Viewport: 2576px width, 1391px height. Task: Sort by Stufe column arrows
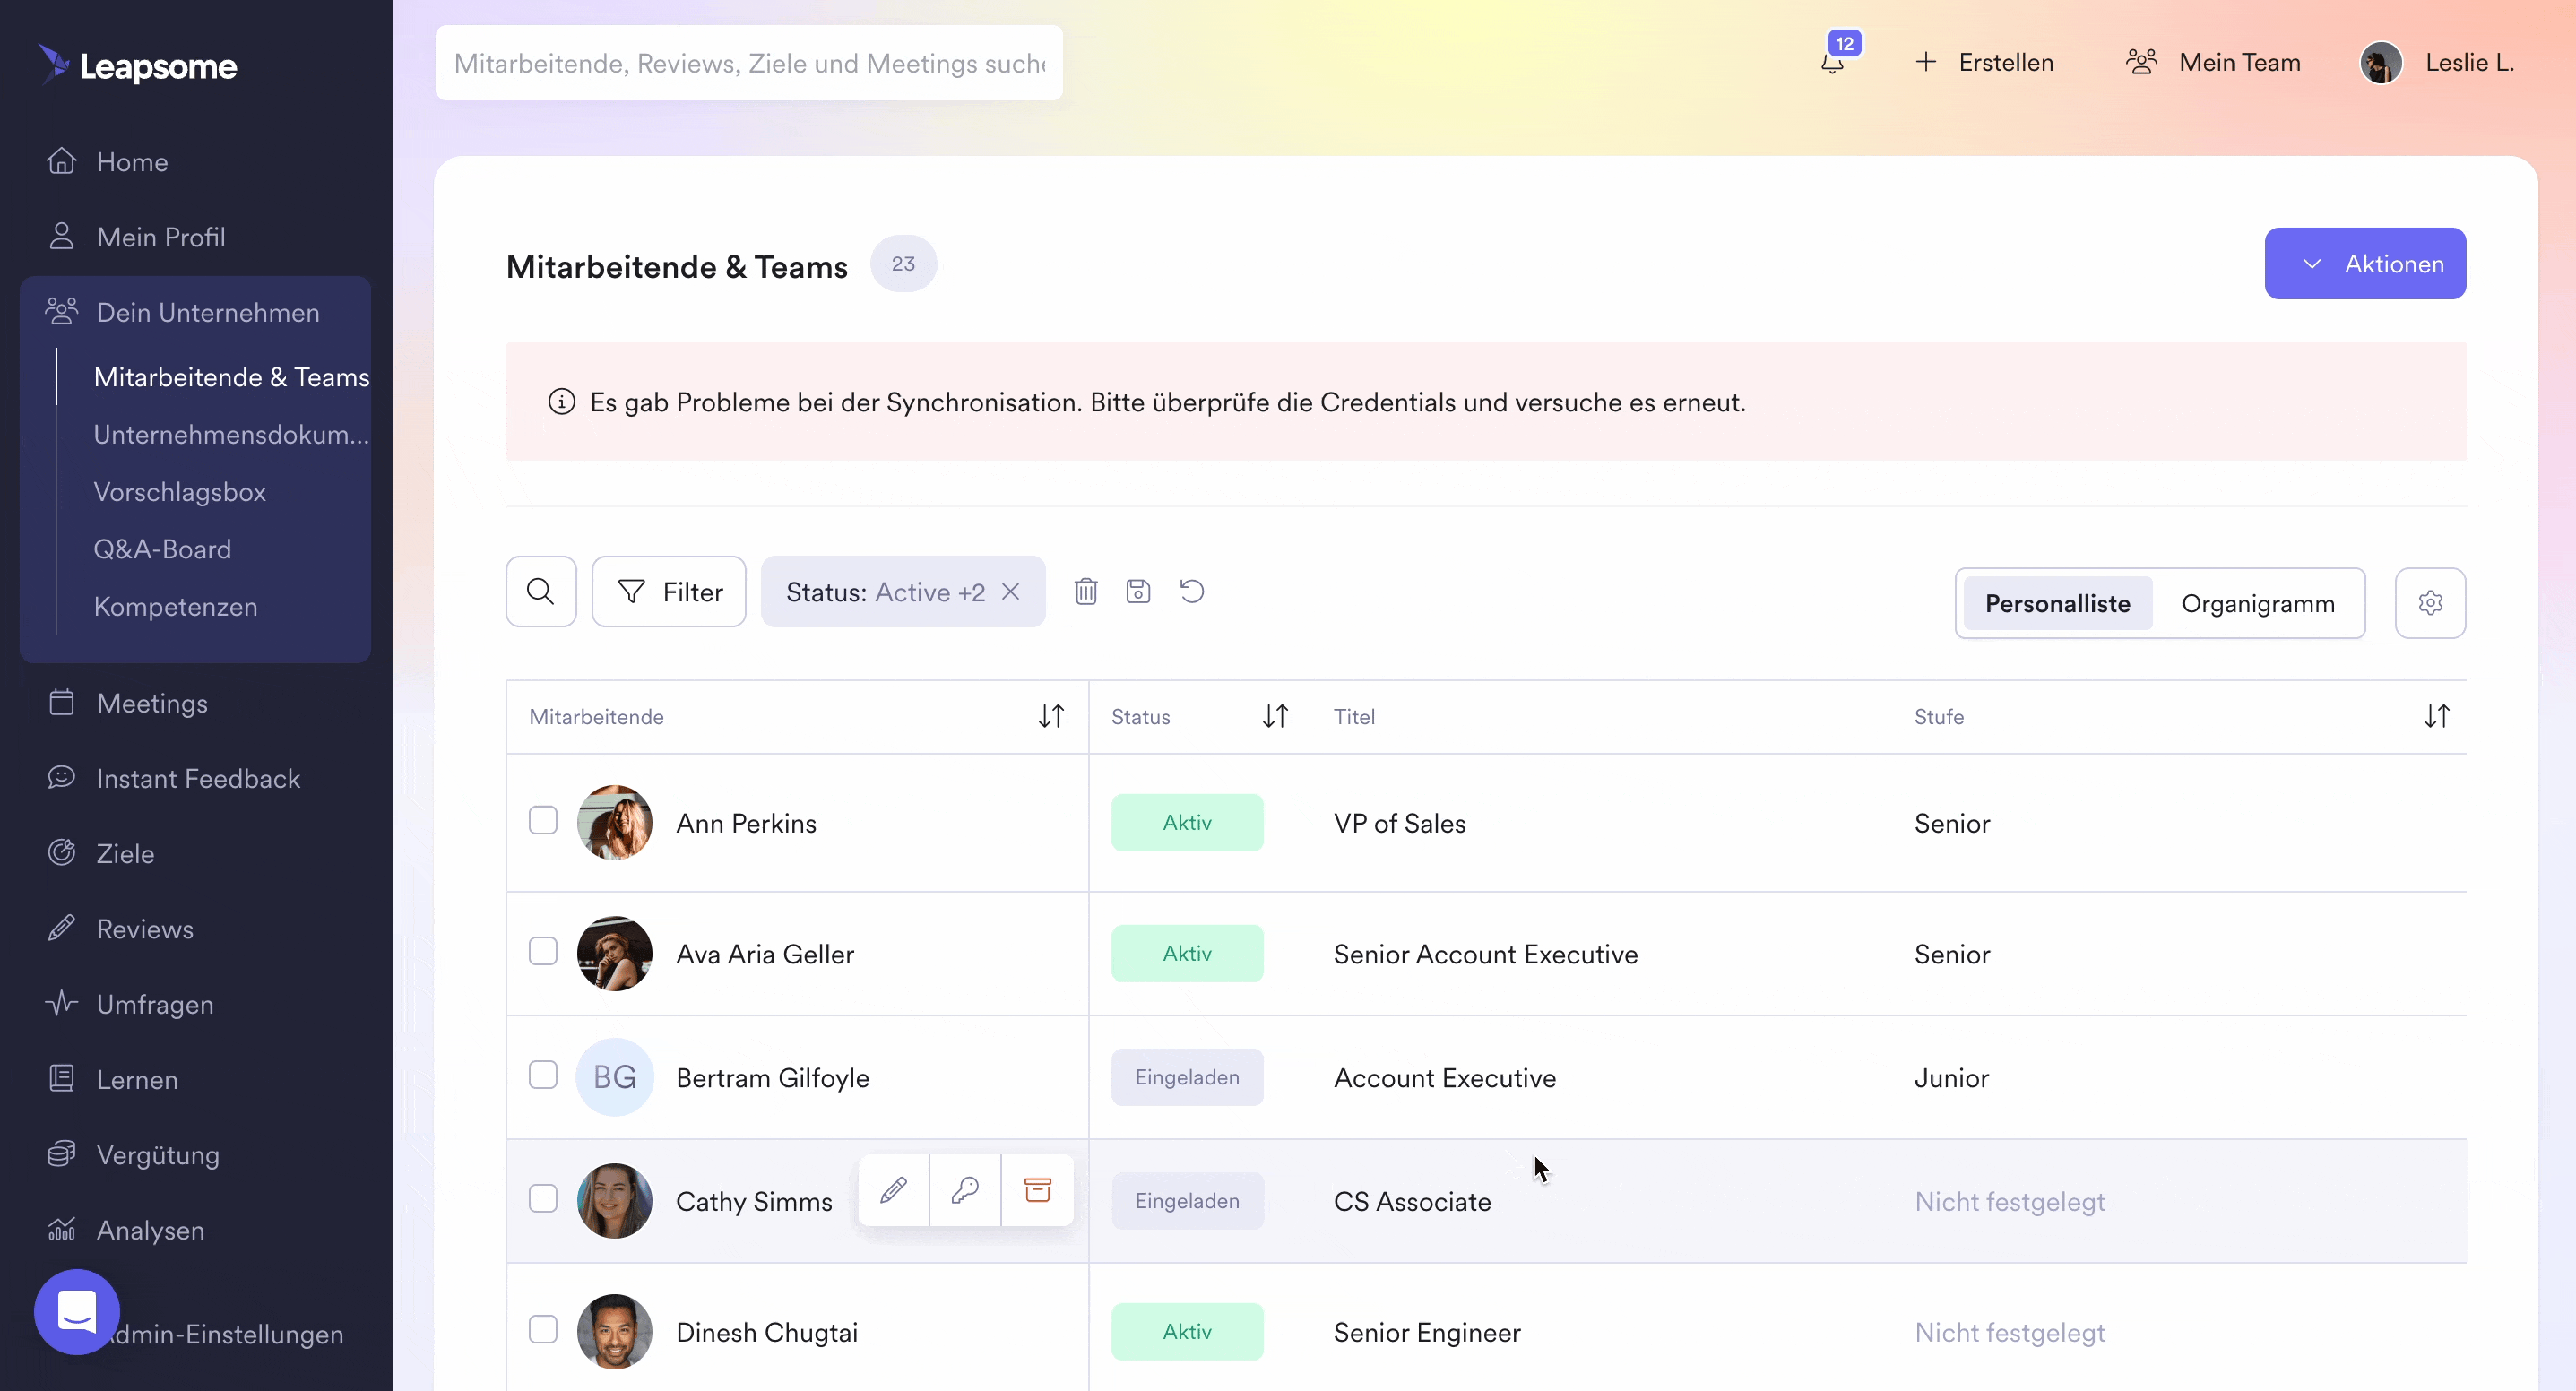[x=2437, y=716]
